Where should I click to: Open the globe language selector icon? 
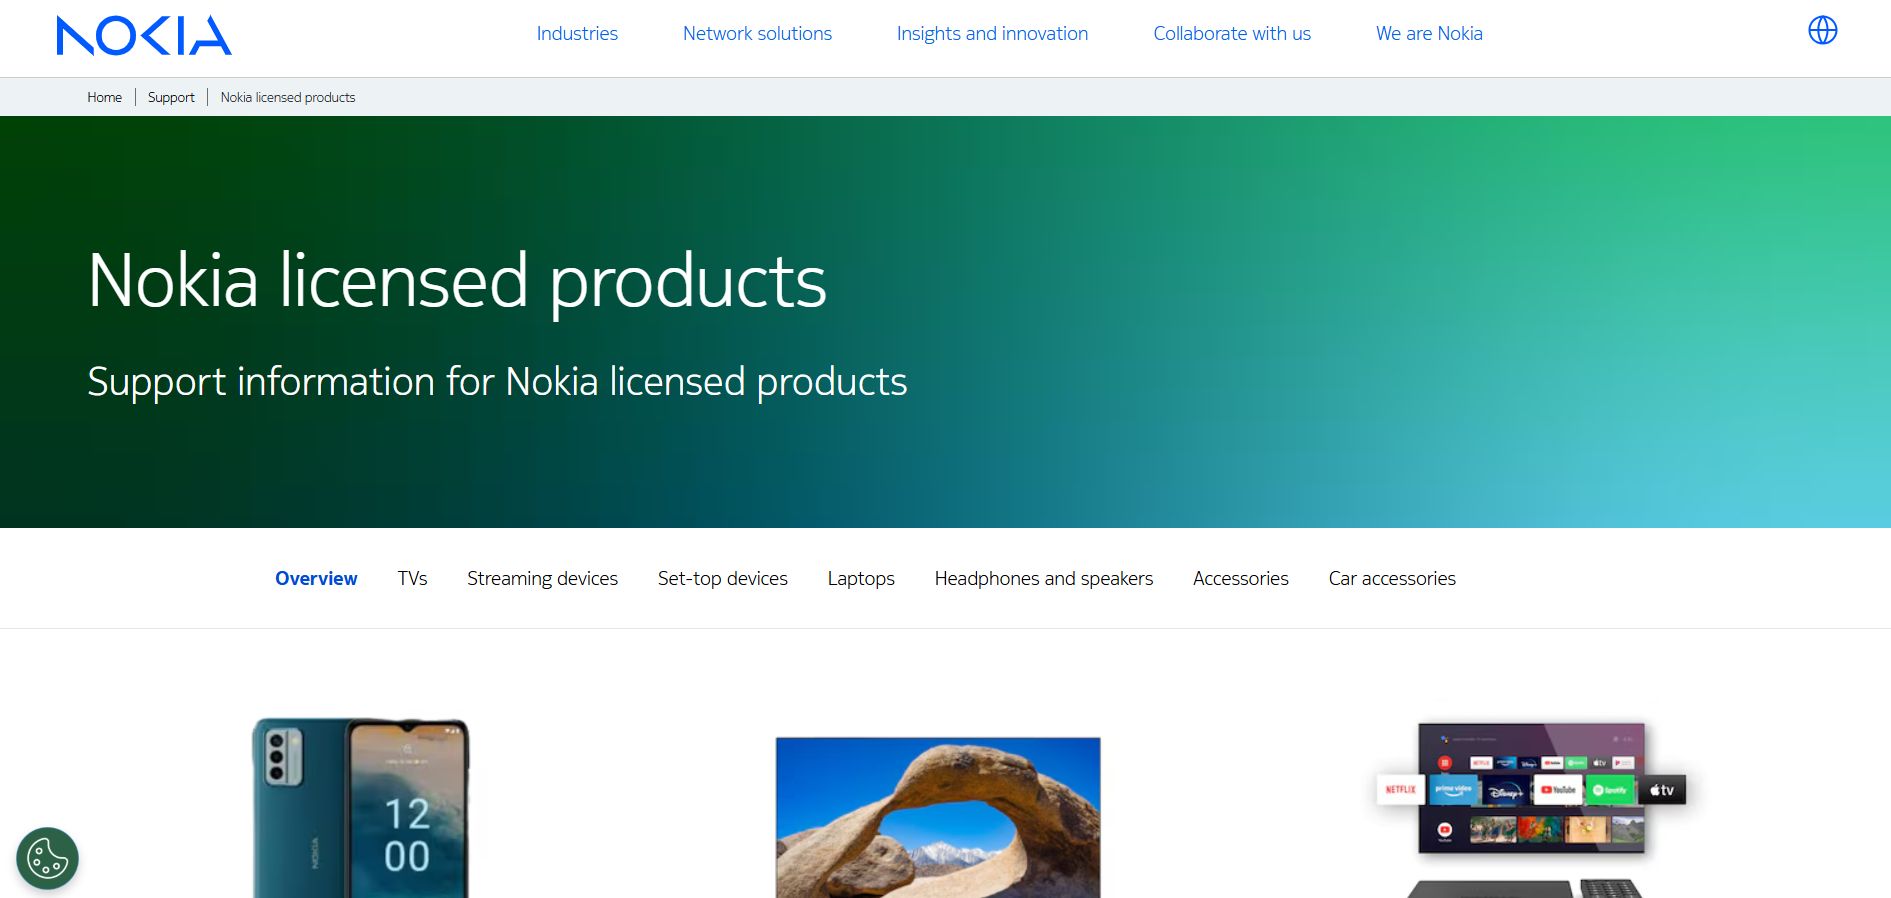click(x=1822, y=31)
